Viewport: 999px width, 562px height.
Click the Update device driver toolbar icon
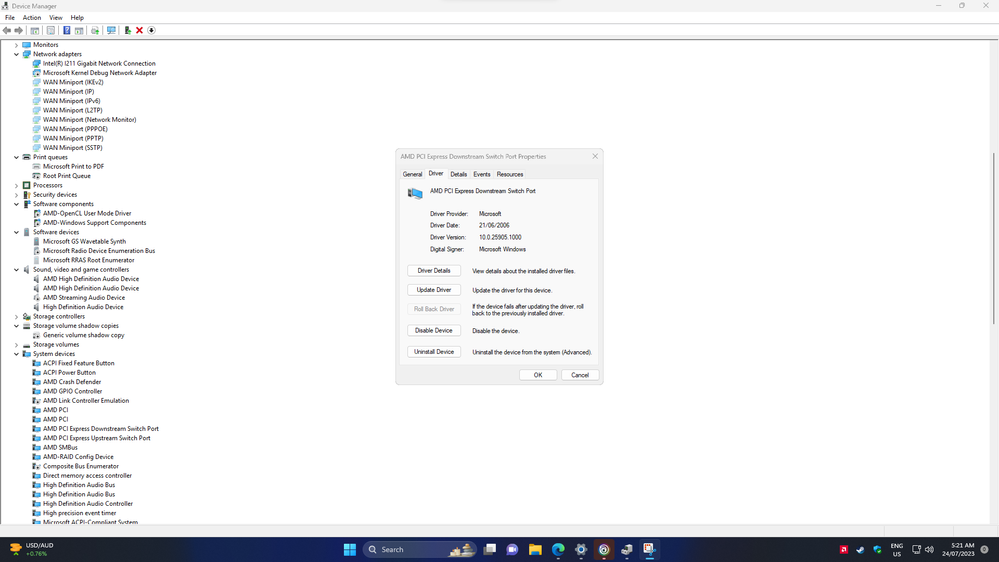pyautogui.click(x=95, y=31)
